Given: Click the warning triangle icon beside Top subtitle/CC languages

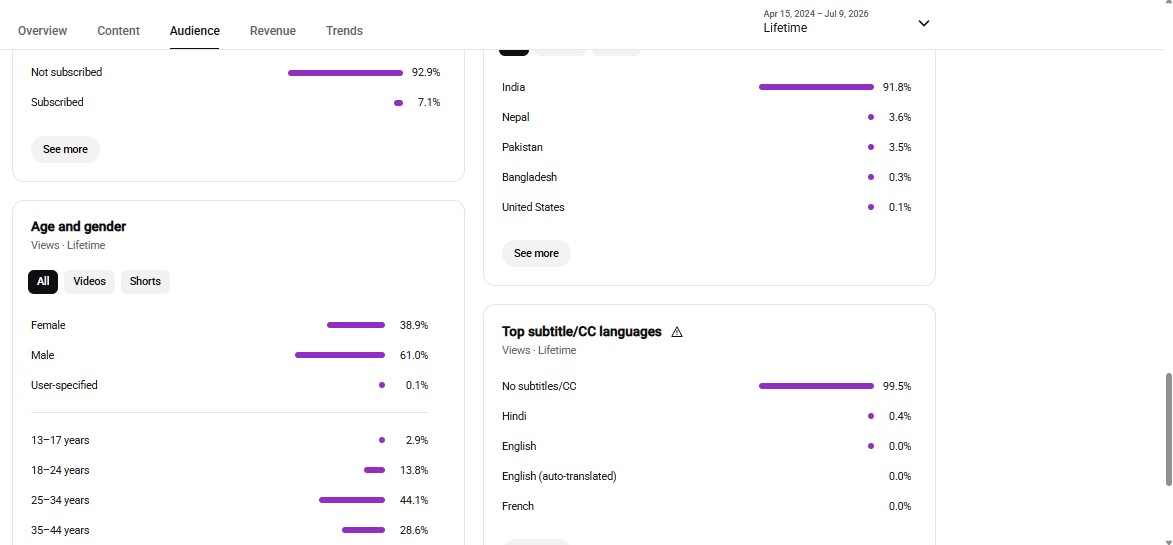Looking at the screenshot, I should (x=677, y=332).
